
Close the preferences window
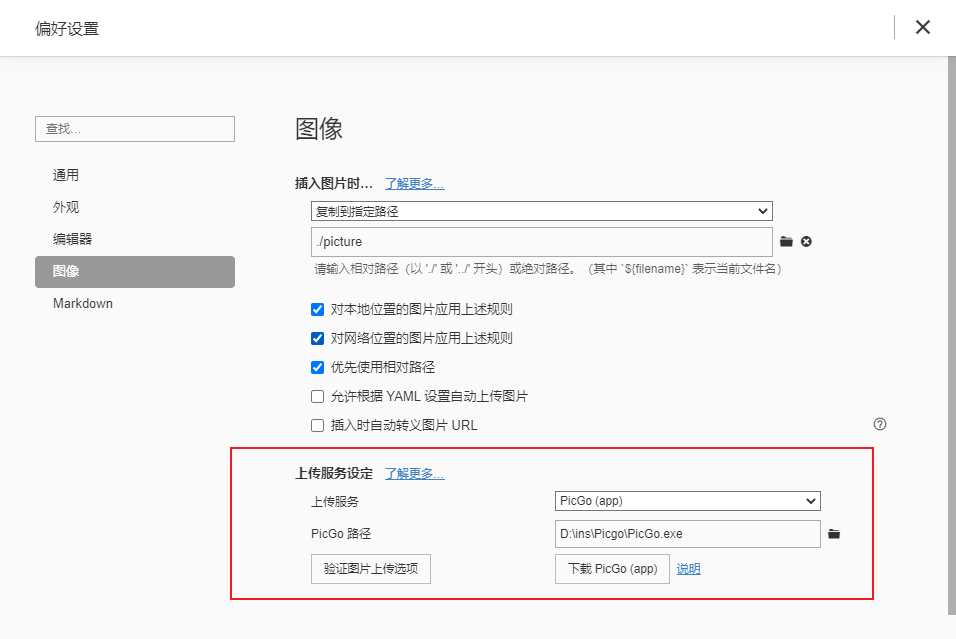922,27
